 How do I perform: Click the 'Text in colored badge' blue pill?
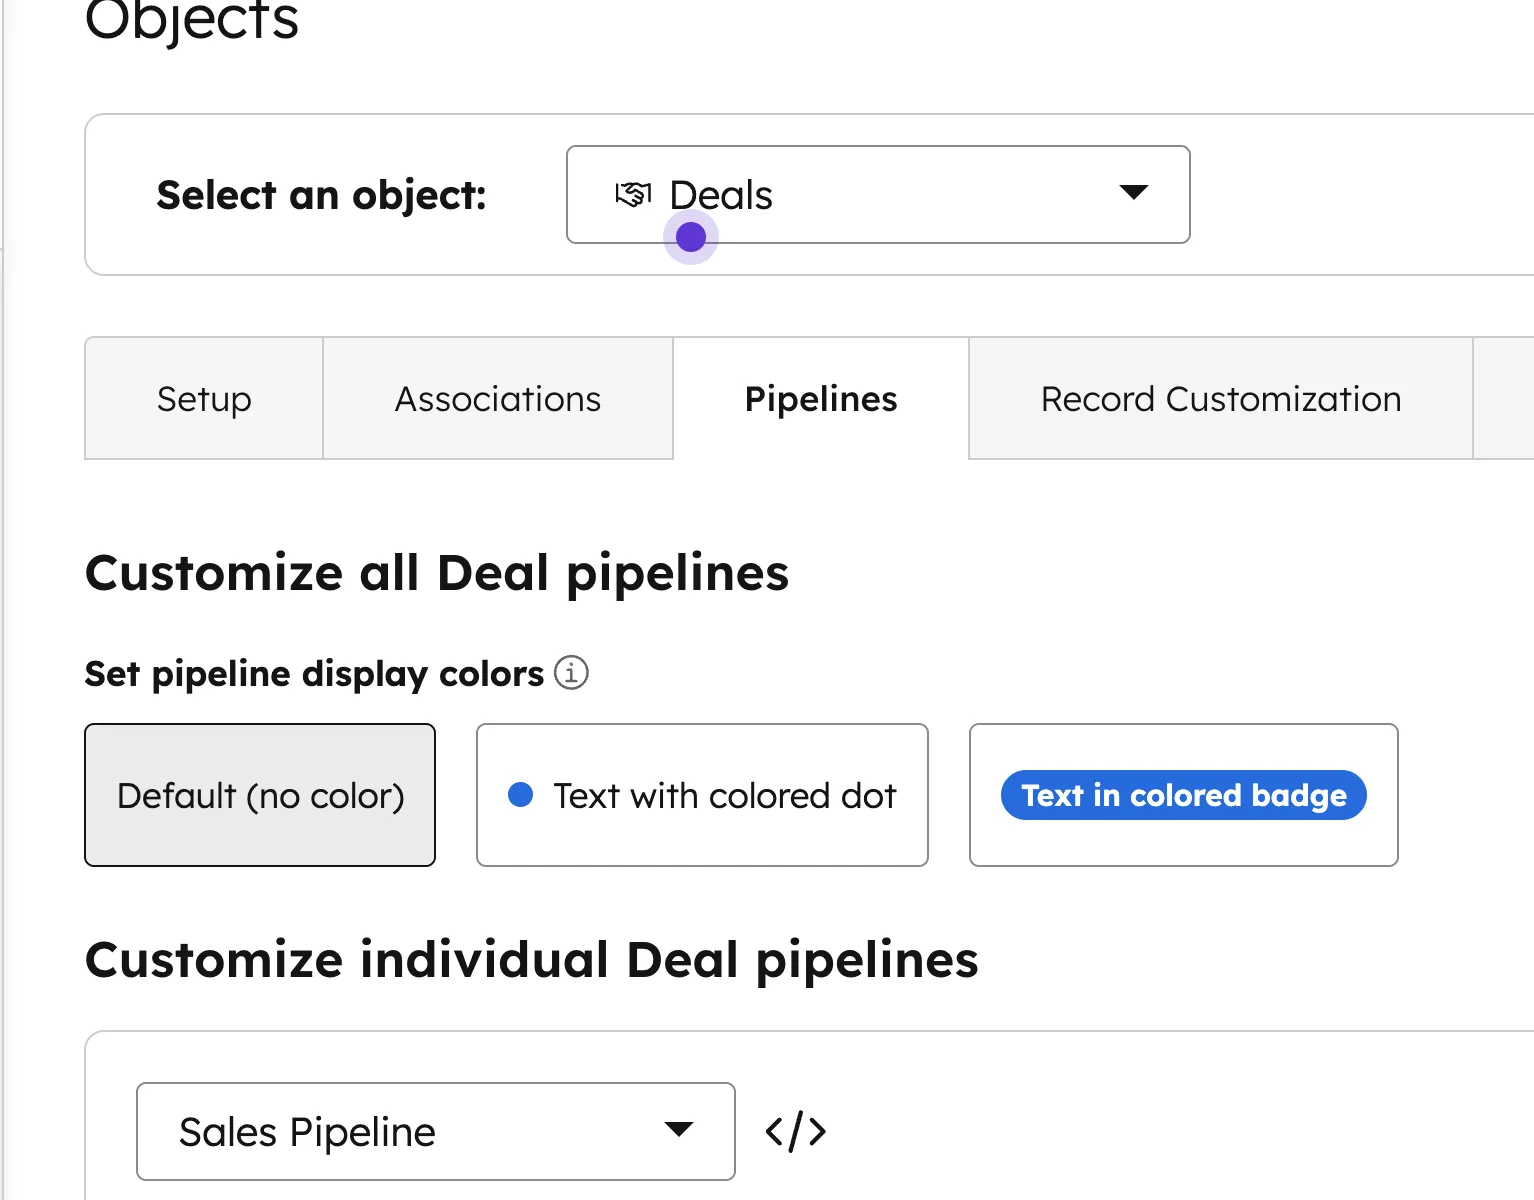click(x=1183, y=795)
